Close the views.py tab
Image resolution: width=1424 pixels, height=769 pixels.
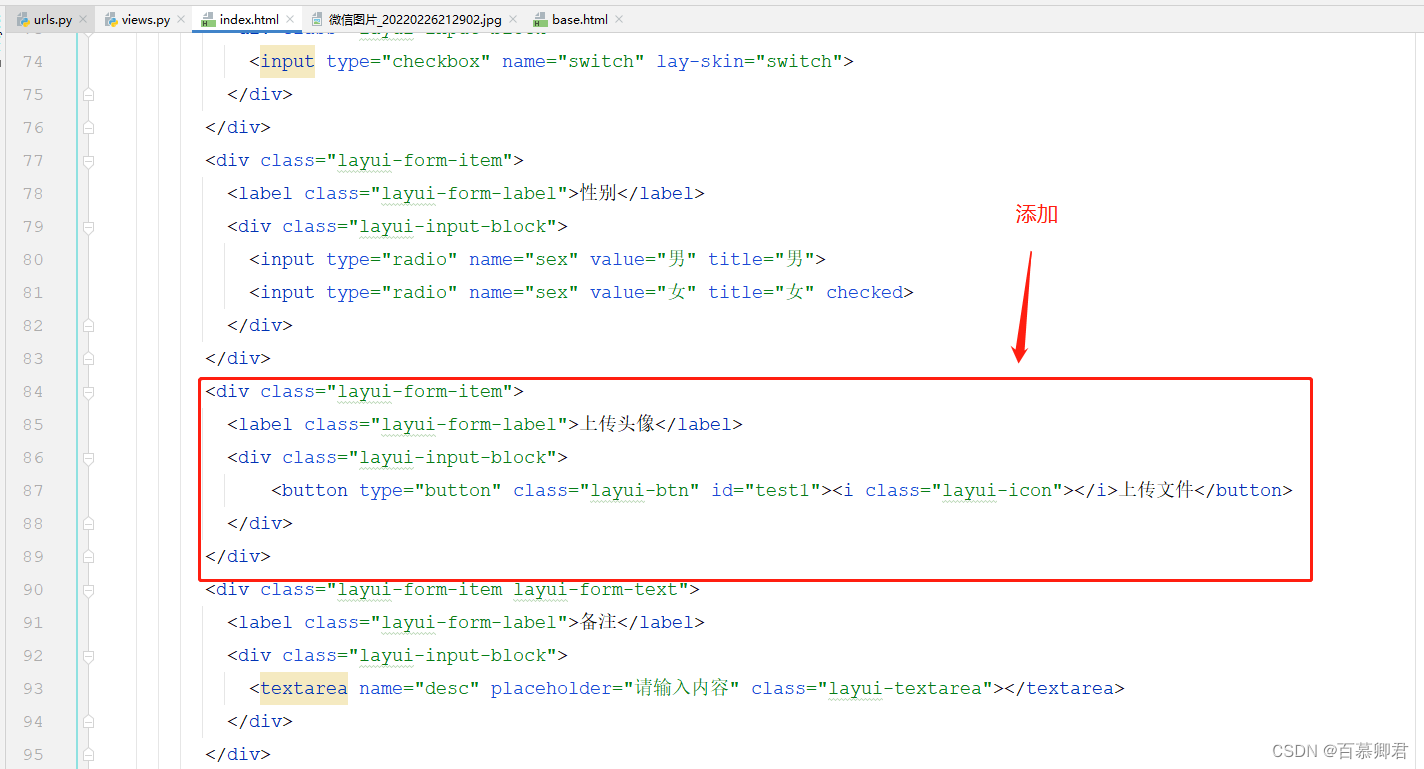point(181,19)
